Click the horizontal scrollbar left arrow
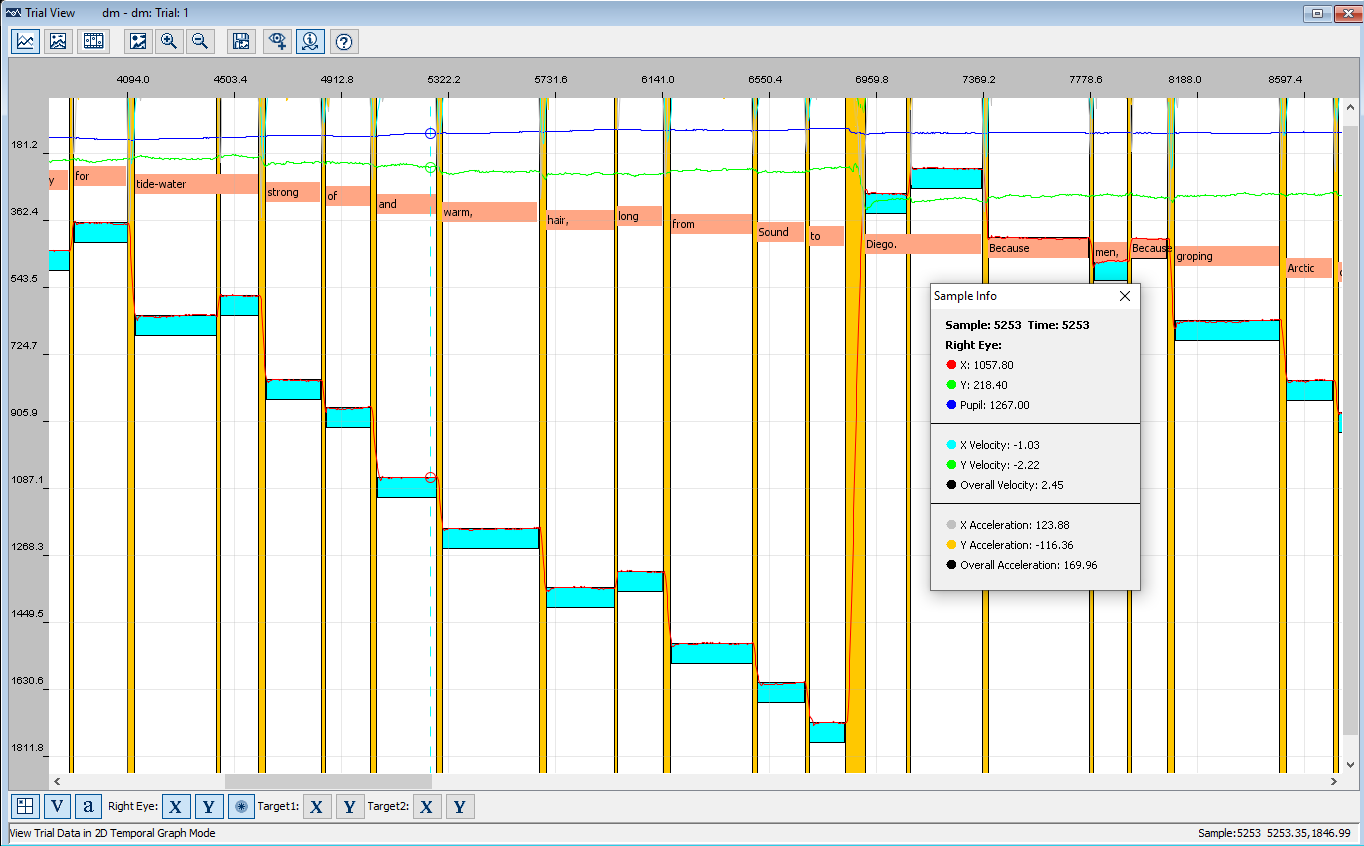Screen dimensions: 1364x846 (57, 781)
